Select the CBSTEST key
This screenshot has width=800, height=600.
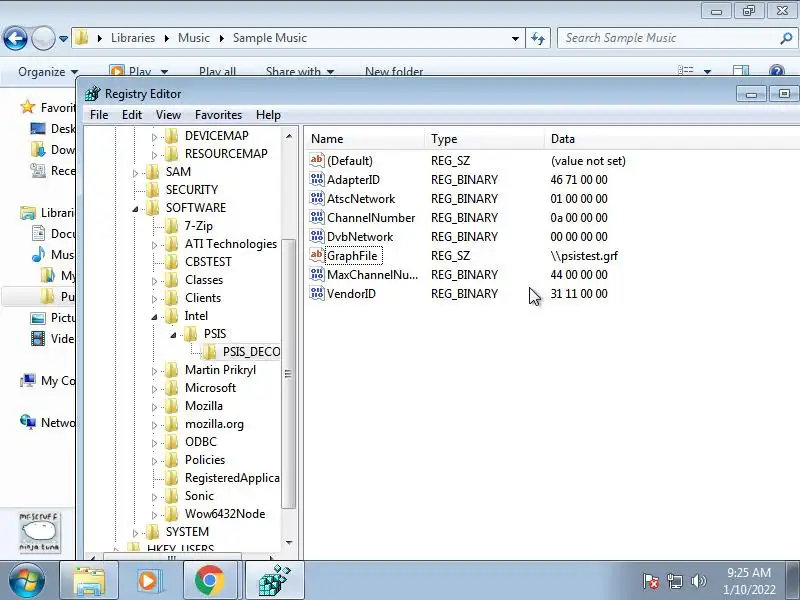point(208,262)
